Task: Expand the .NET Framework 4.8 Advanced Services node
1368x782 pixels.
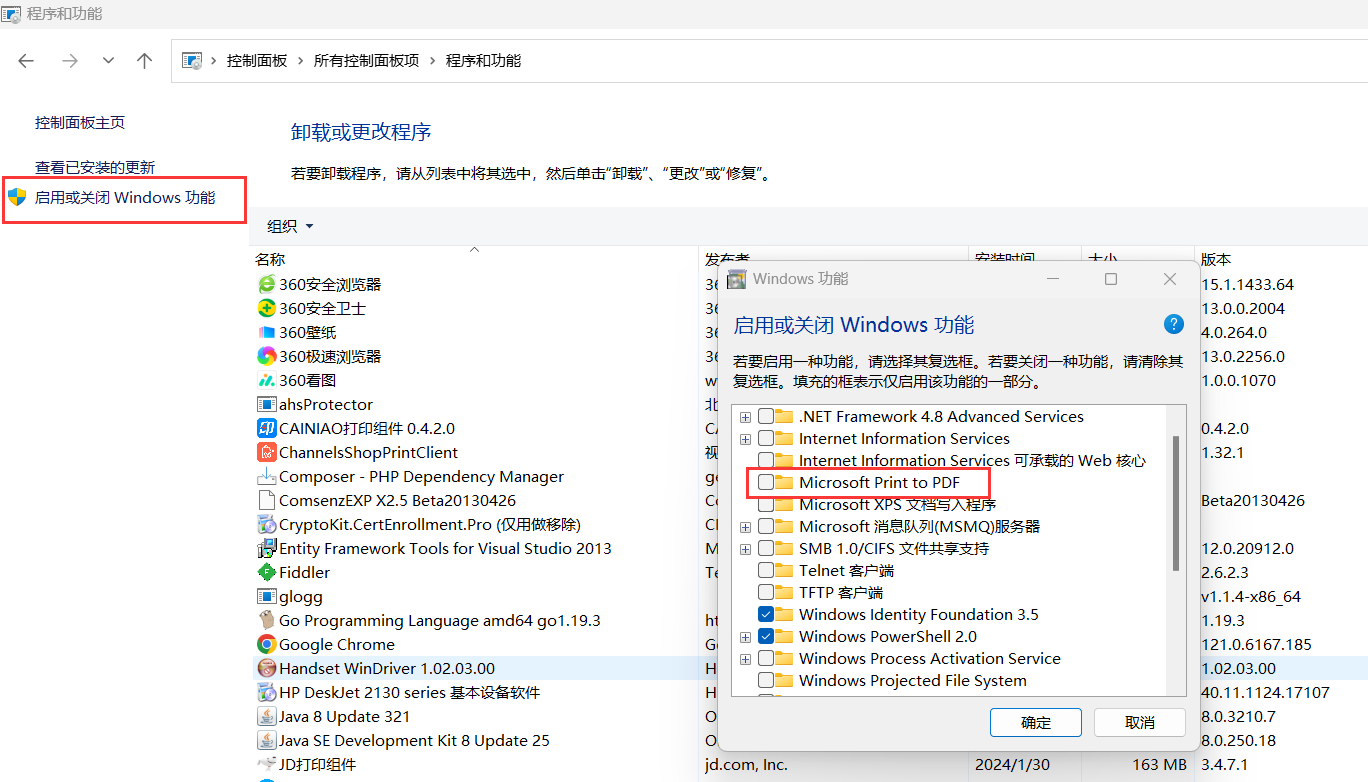Action: point(745,417)
